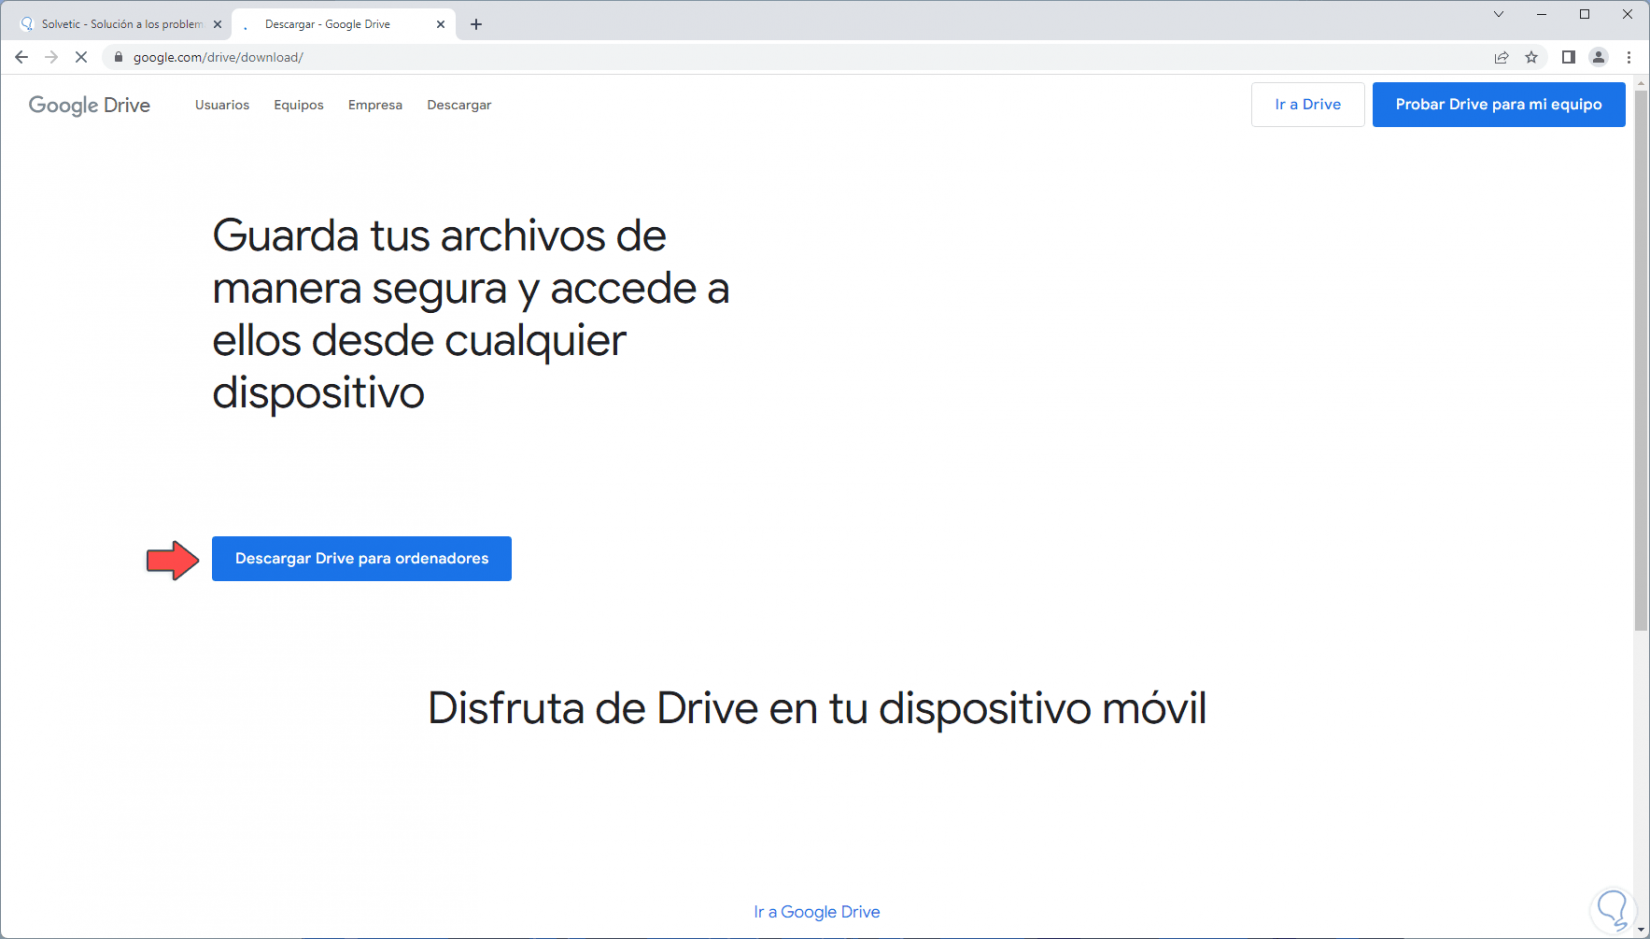Stop loading the page
Image resolution: width=1650 pixels, height=939 pixels.
[81, 57]
